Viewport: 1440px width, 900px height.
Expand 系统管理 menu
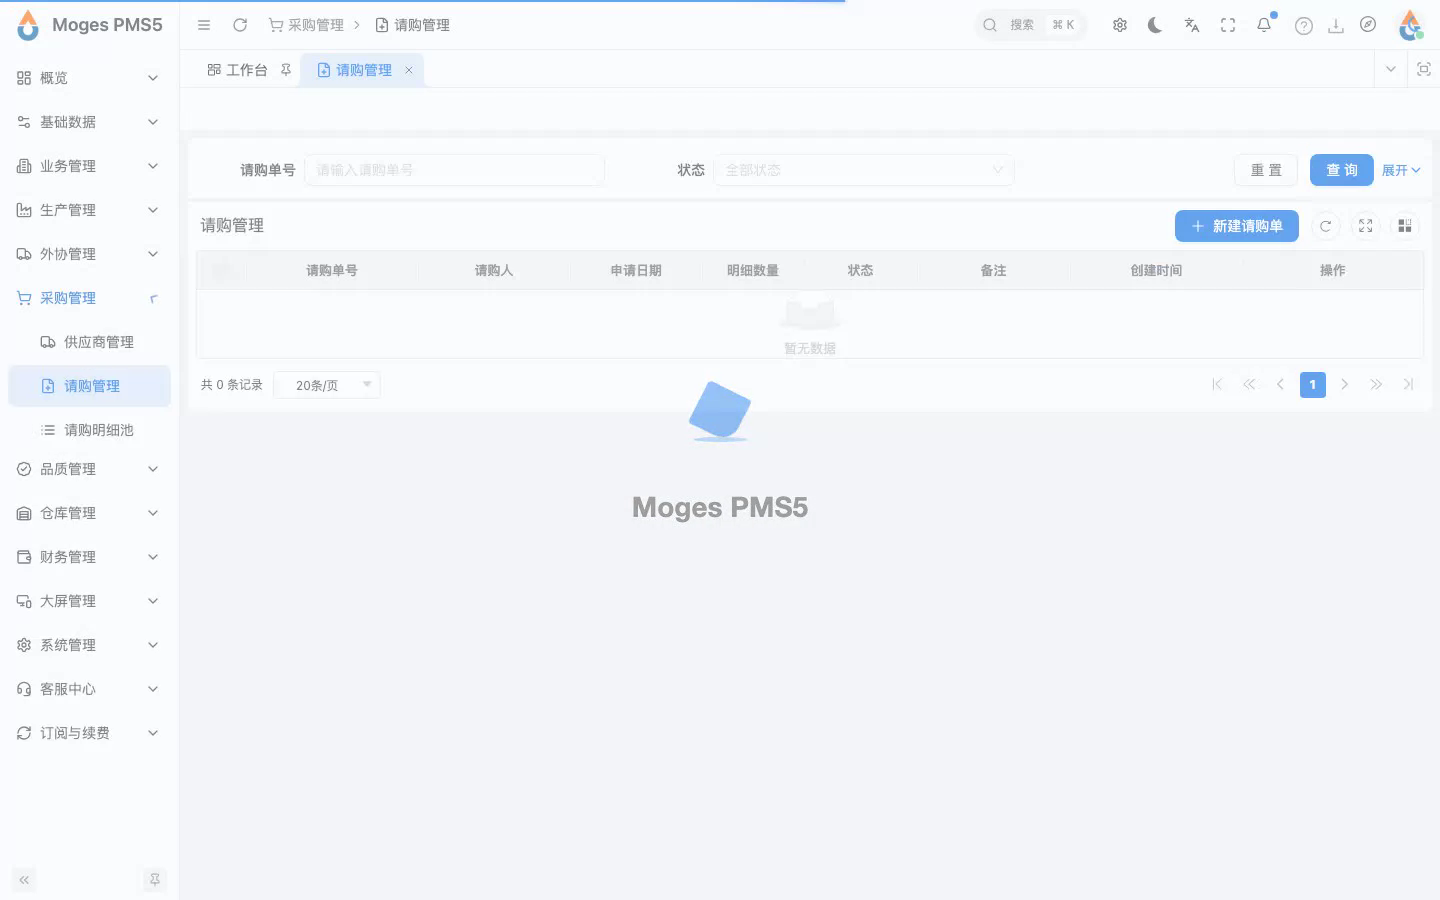[89, 645]
